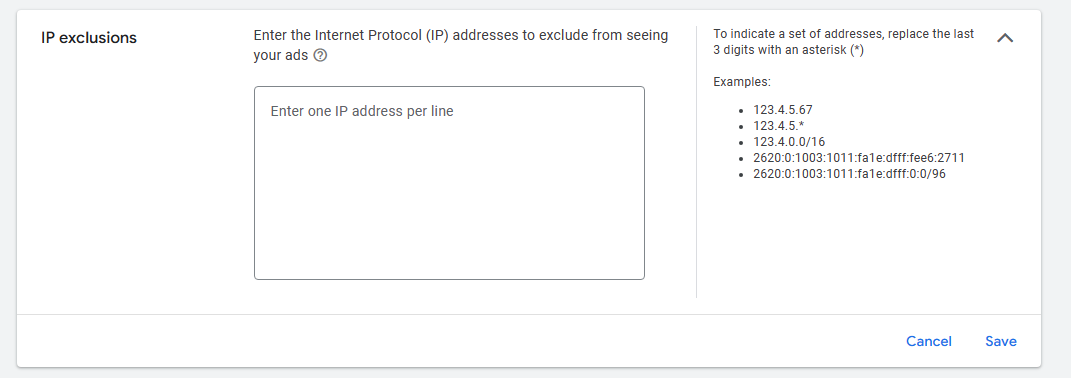The height and width of the screenshot is (378, 1071).
Task: Focus the IP address entry text box
Action: pyautogui.click(x=449, y=183)
